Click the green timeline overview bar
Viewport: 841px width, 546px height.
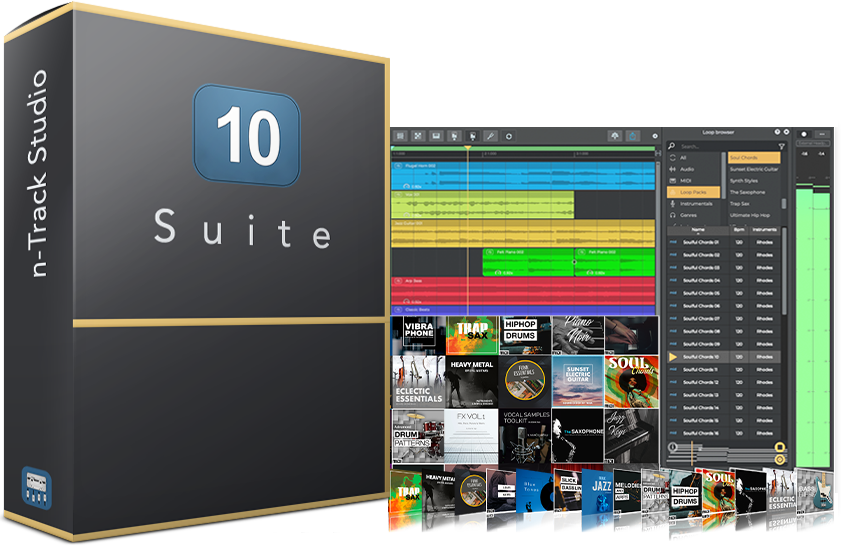coord(523,149)
